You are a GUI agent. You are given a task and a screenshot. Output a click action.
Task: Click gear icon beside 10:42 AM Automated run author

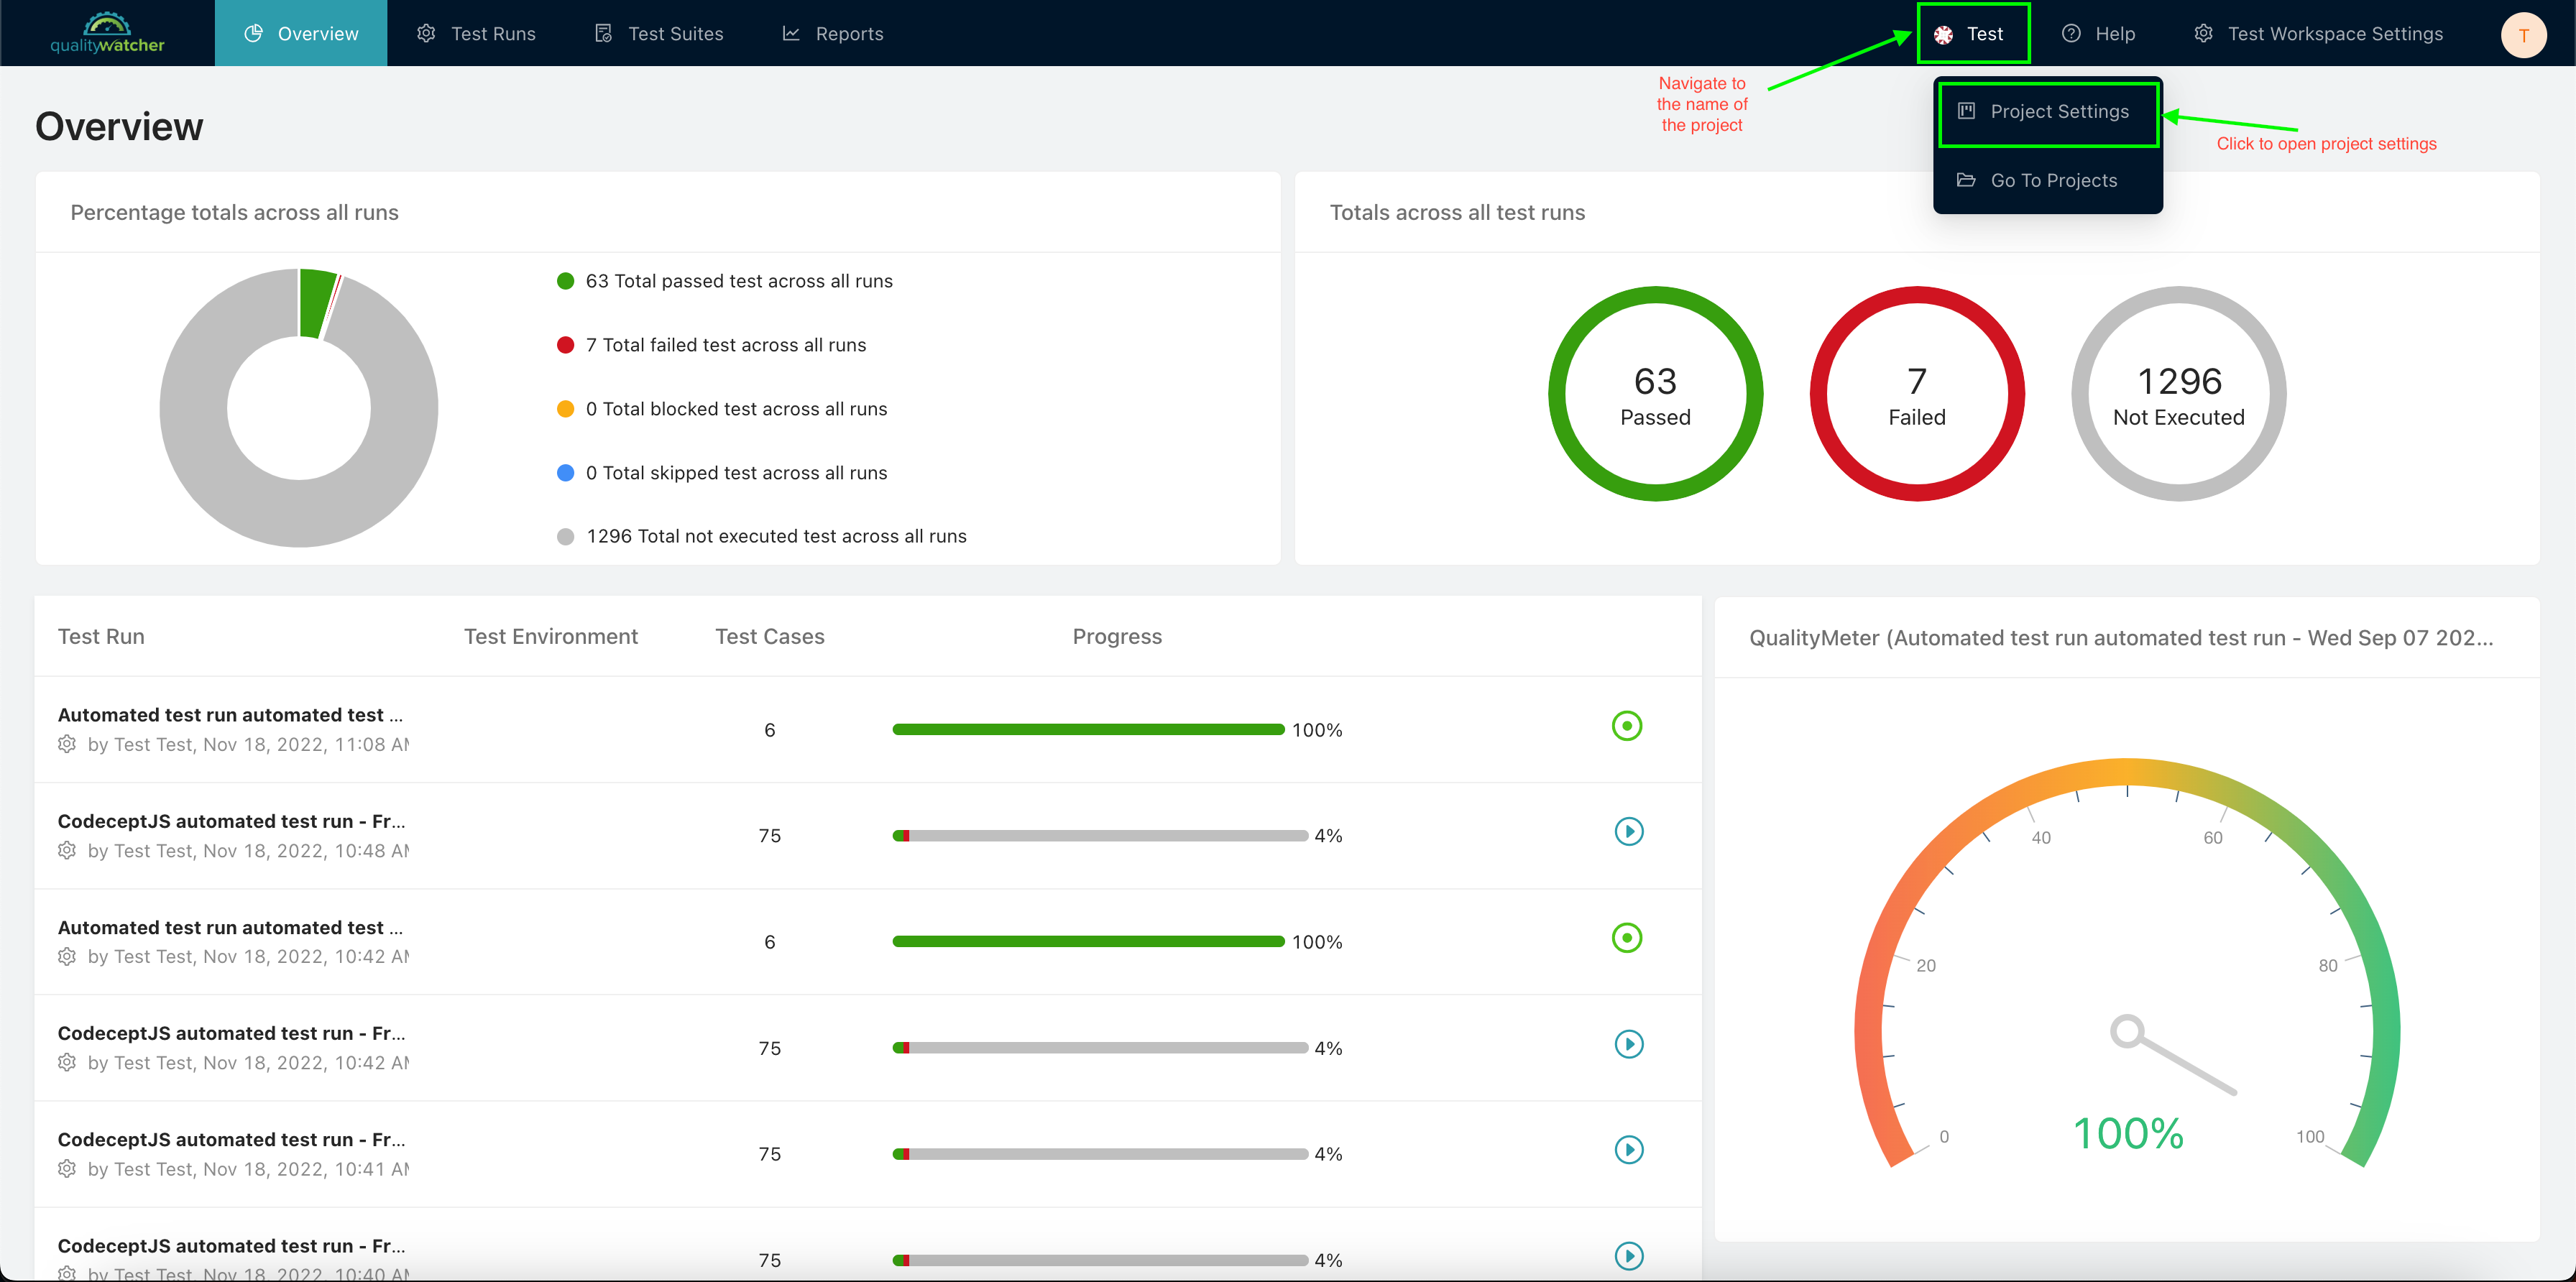[x=67, y=956]
